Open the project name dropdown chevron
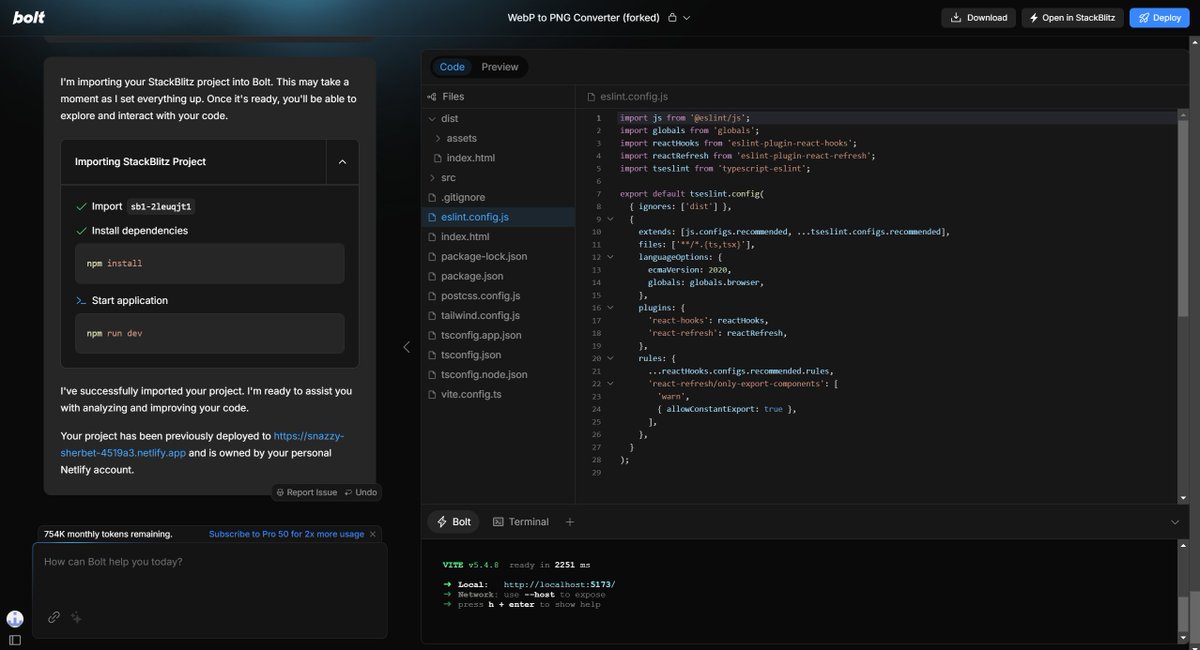This screenshot has height=650, width=1200. tap(686, 17)
